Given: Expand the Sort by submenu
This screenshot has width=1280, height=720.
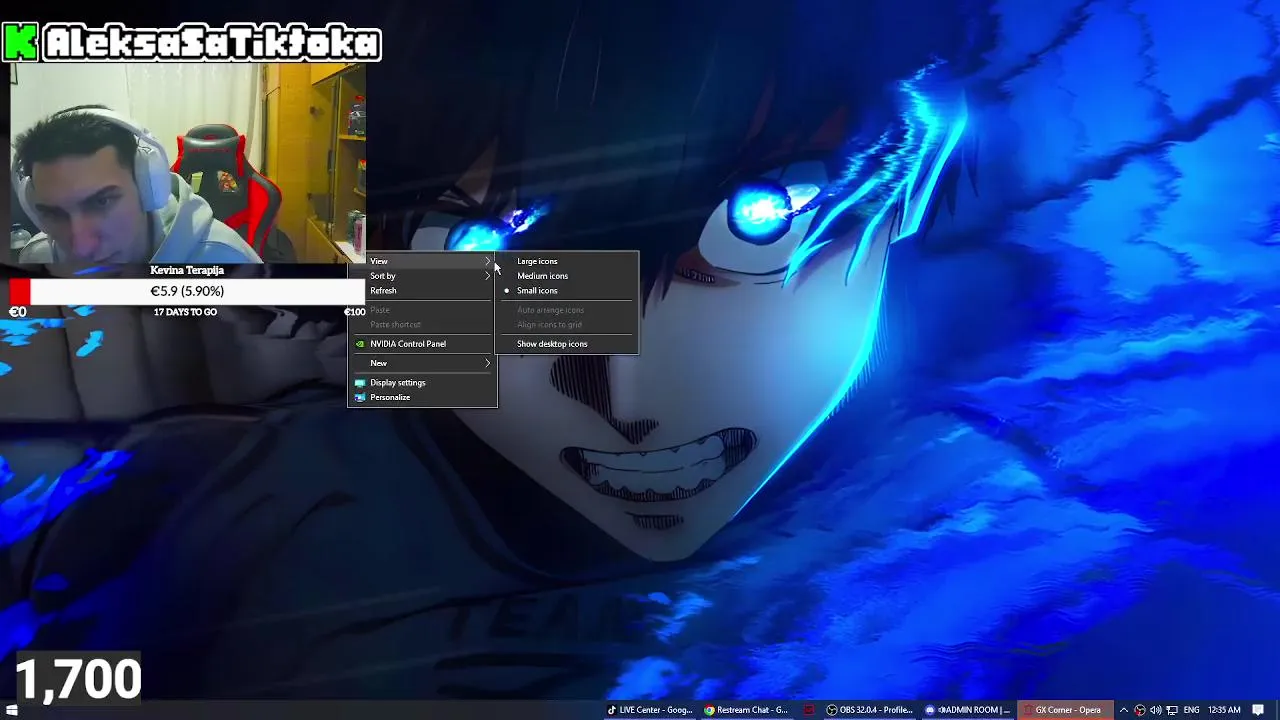Looking at the screenshot, I should (422, 276).
